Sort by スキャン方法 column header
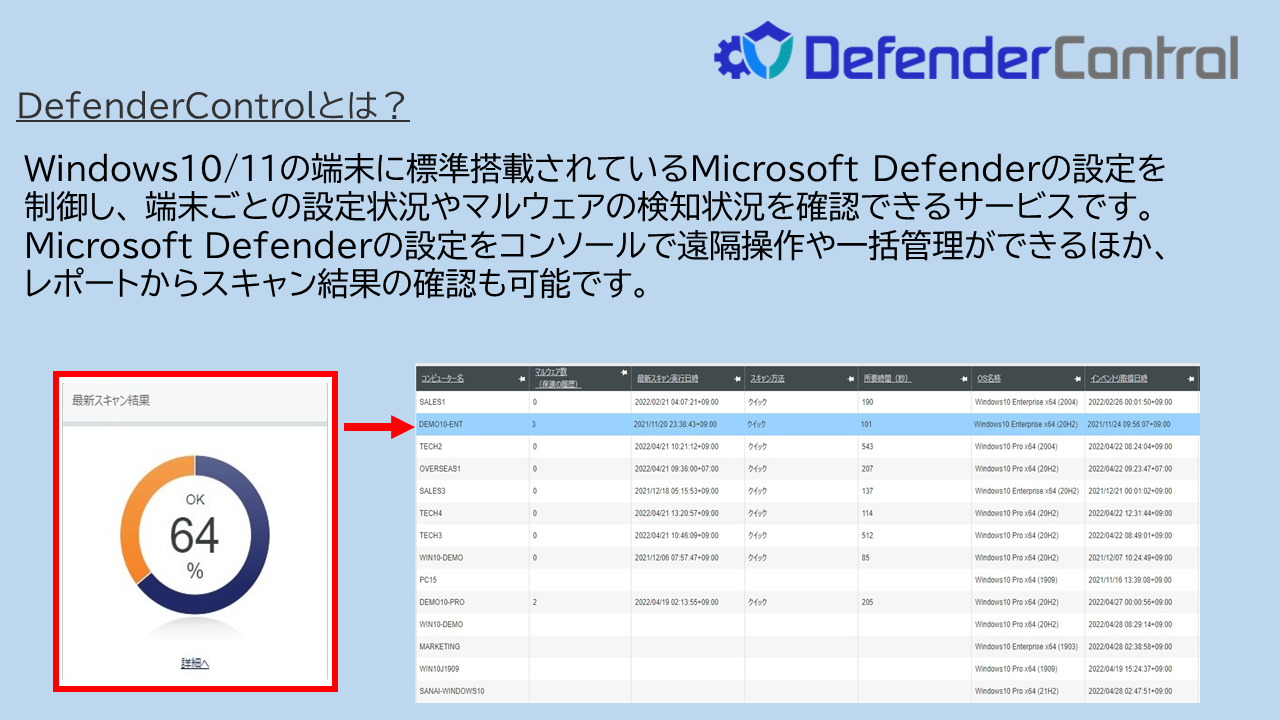 pos(767,379)
